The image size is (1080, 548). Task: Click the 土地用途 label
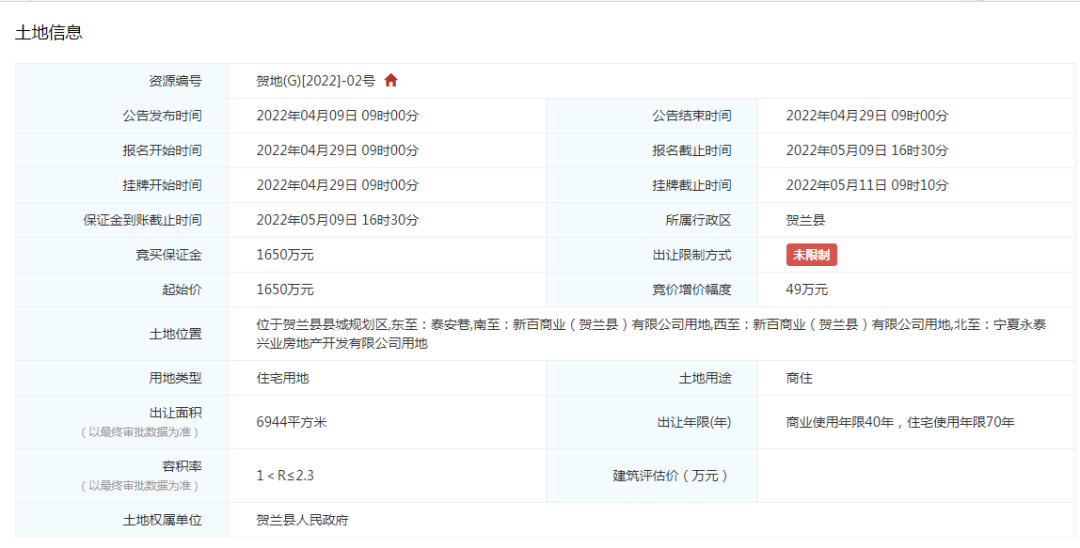(705, 378)
